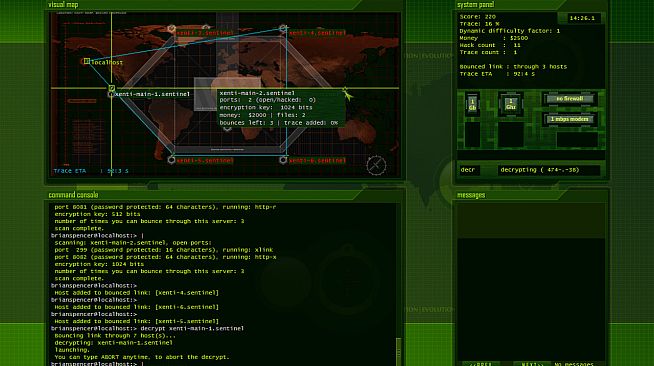
Task: Click console line 'scanning: xenti-main-2.sentinel, open ports:'
Action: point(133,243)
